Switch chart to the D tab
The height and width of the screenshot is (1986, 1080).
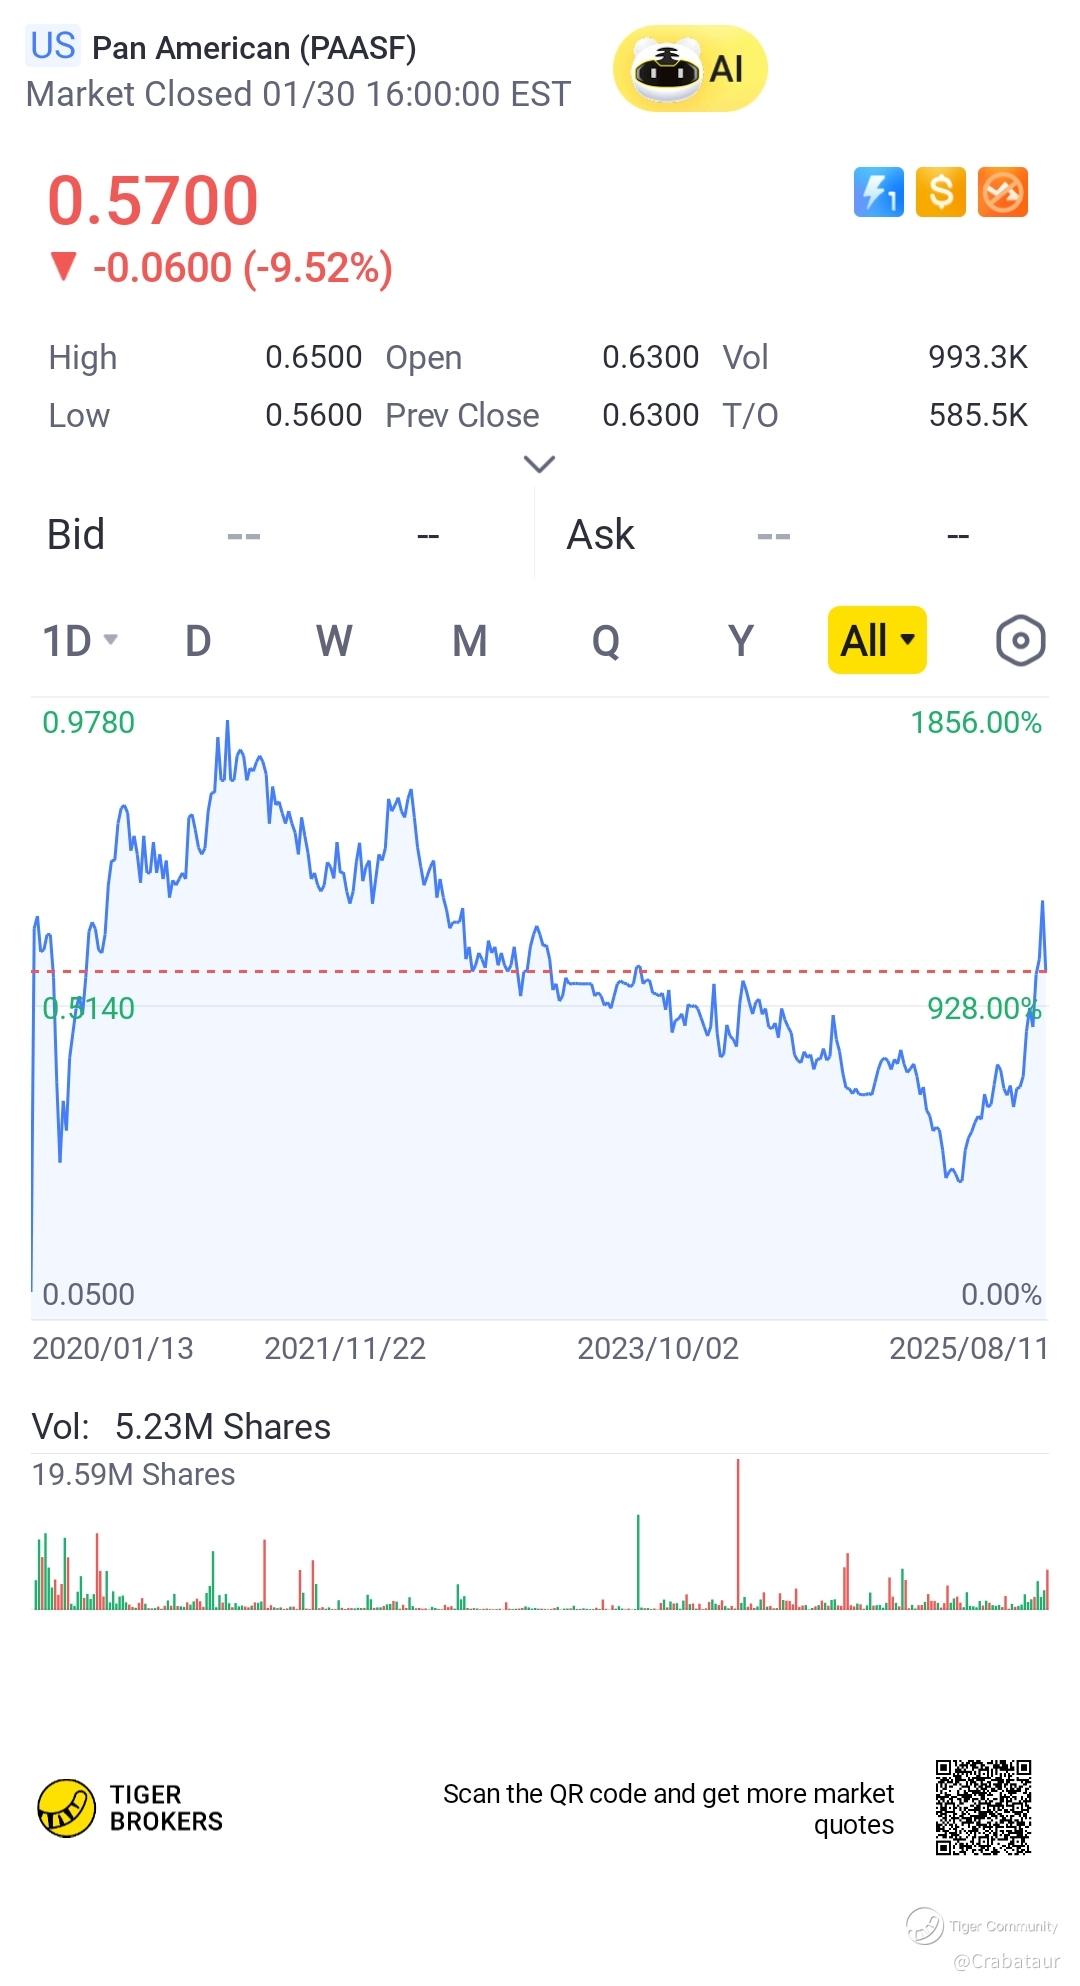198,641
